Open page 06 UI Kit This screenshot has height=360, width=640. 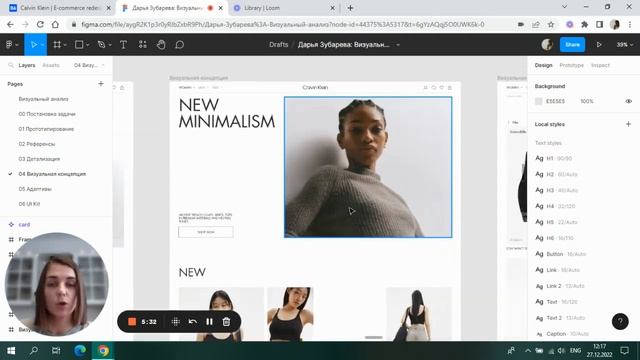coord(29,204)
